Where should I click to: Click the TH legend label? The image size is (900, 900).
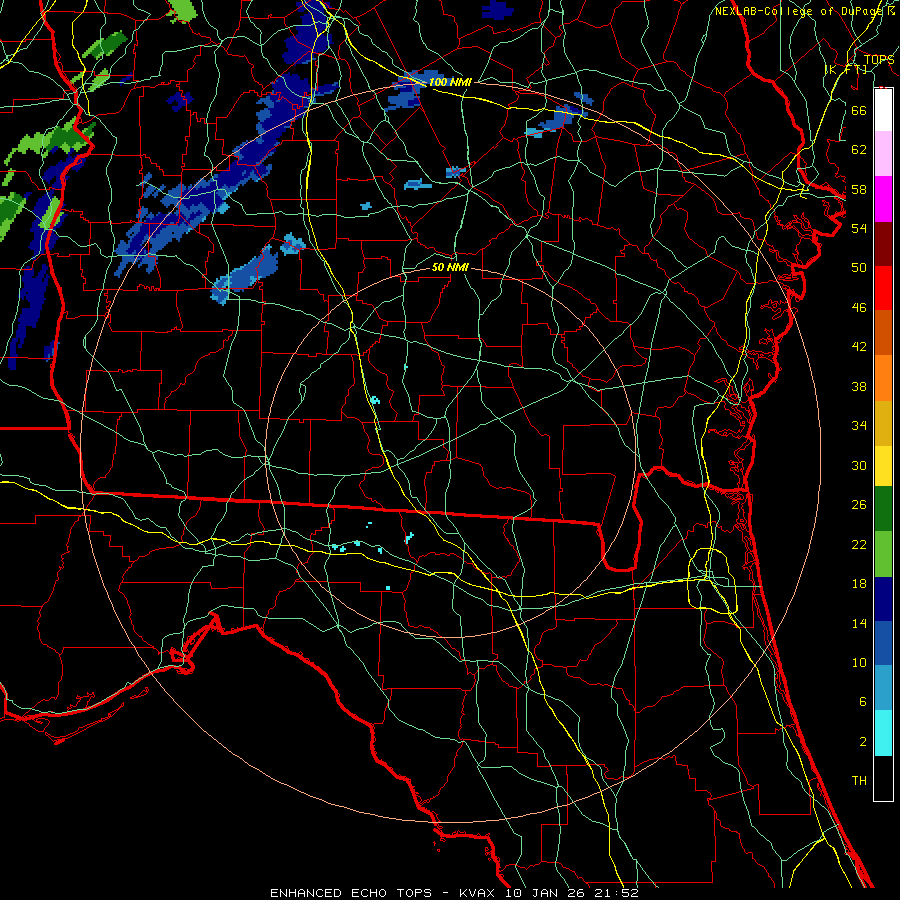(x=859, y=781)
